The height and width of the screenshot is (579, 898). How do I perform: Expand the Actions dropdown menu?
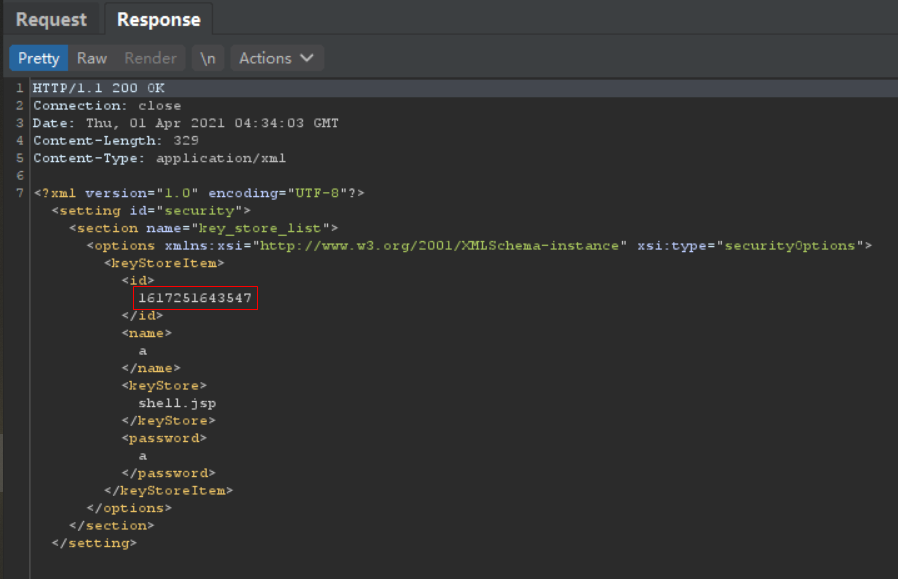tap(276, 58)
